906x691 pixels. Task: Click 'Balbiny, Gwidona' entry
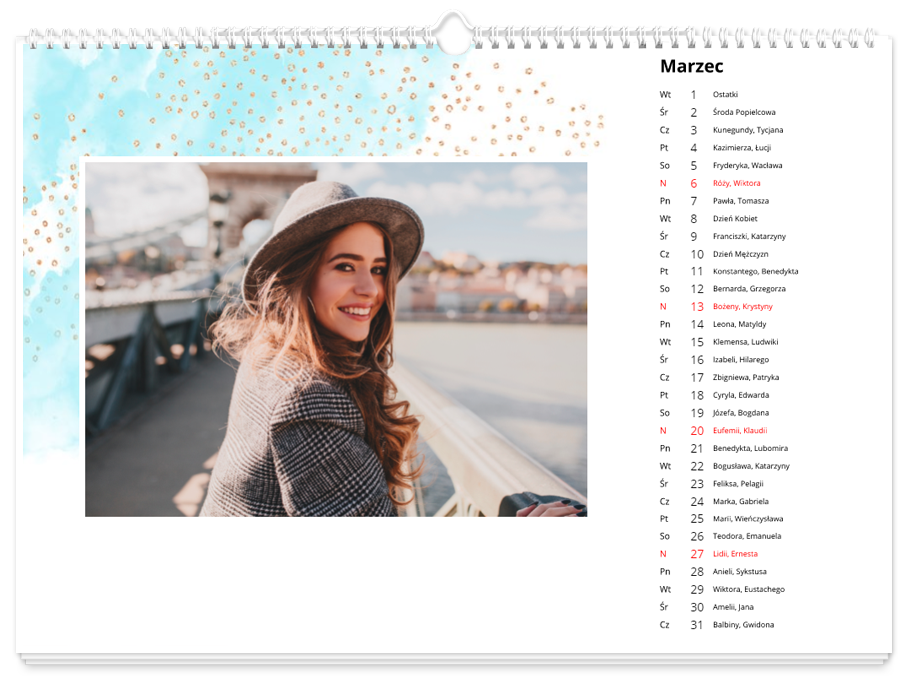[x=743, y=625]
